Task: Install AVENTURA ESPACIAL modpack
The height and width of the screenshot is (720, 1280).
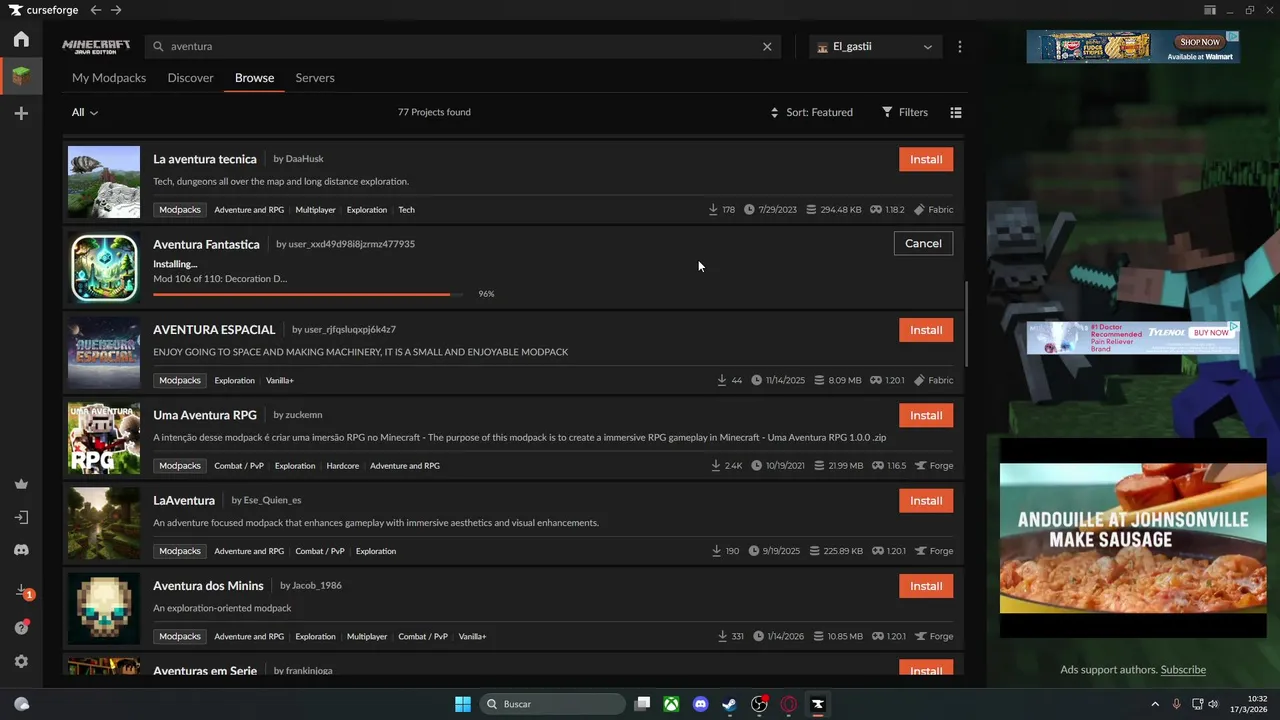Action: click(x=926, y=330)
